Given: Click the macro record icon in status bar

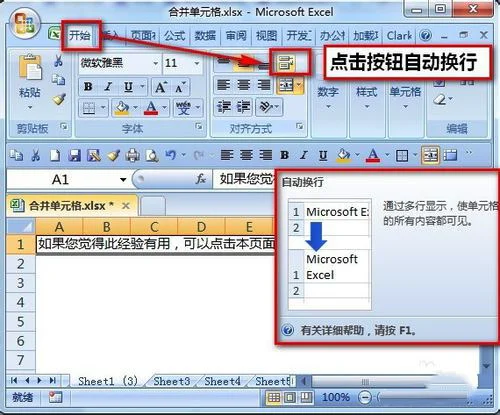Looking at the screenshot, I should tap(55, 397).
